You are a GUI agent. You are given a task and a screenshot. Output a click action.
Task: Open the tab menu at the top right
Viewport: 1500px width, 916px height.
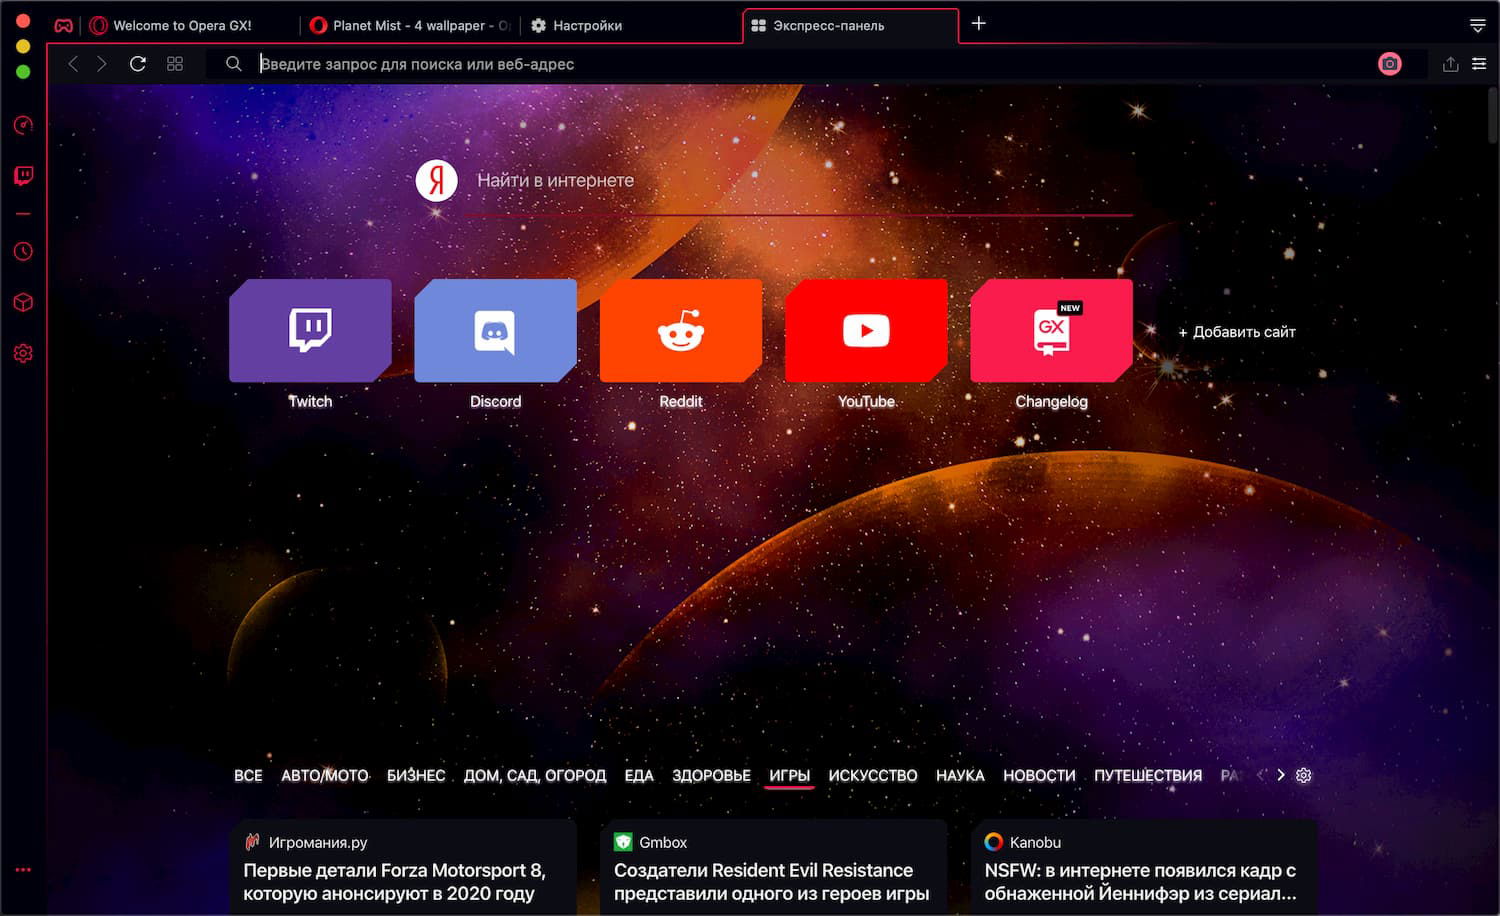click(1478, 24)
